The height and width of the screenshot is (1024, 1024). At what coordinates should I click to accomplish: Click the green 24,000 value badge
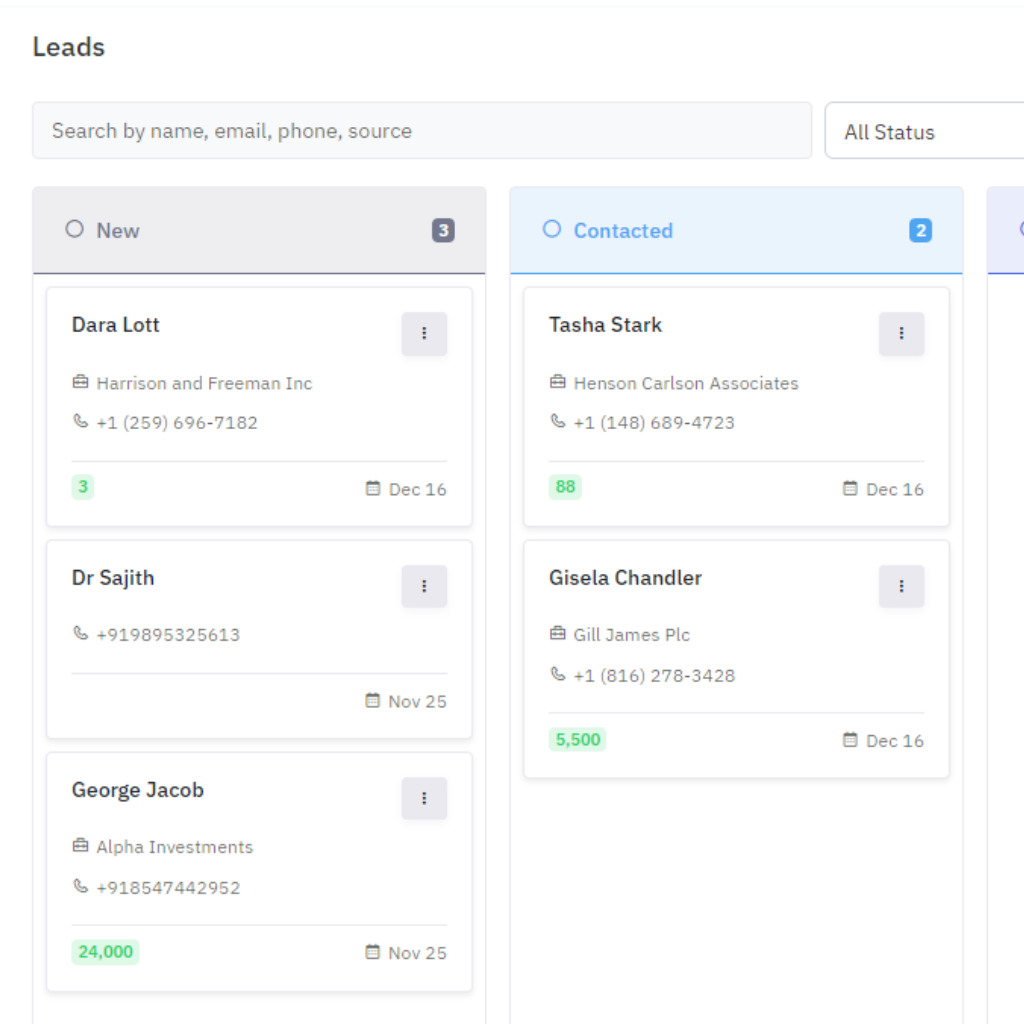[x=105, y=952]
